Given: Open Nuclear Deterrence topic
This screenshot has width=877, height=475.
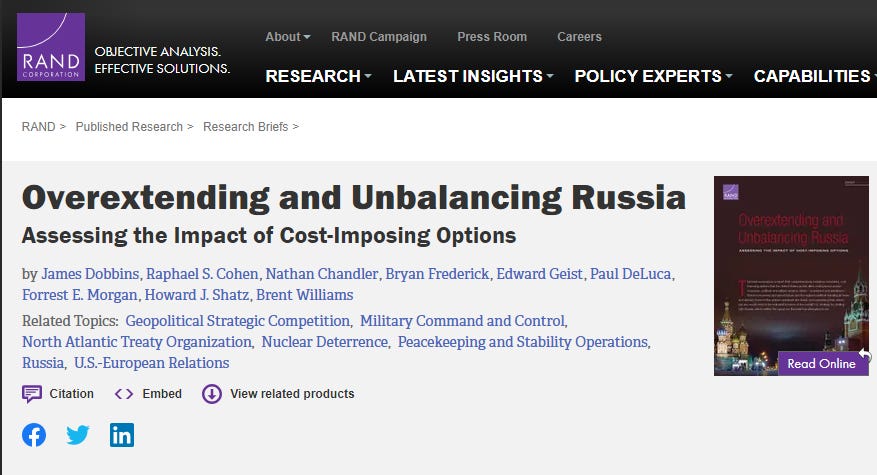Looking at the screenshot, I should (325, 342).
